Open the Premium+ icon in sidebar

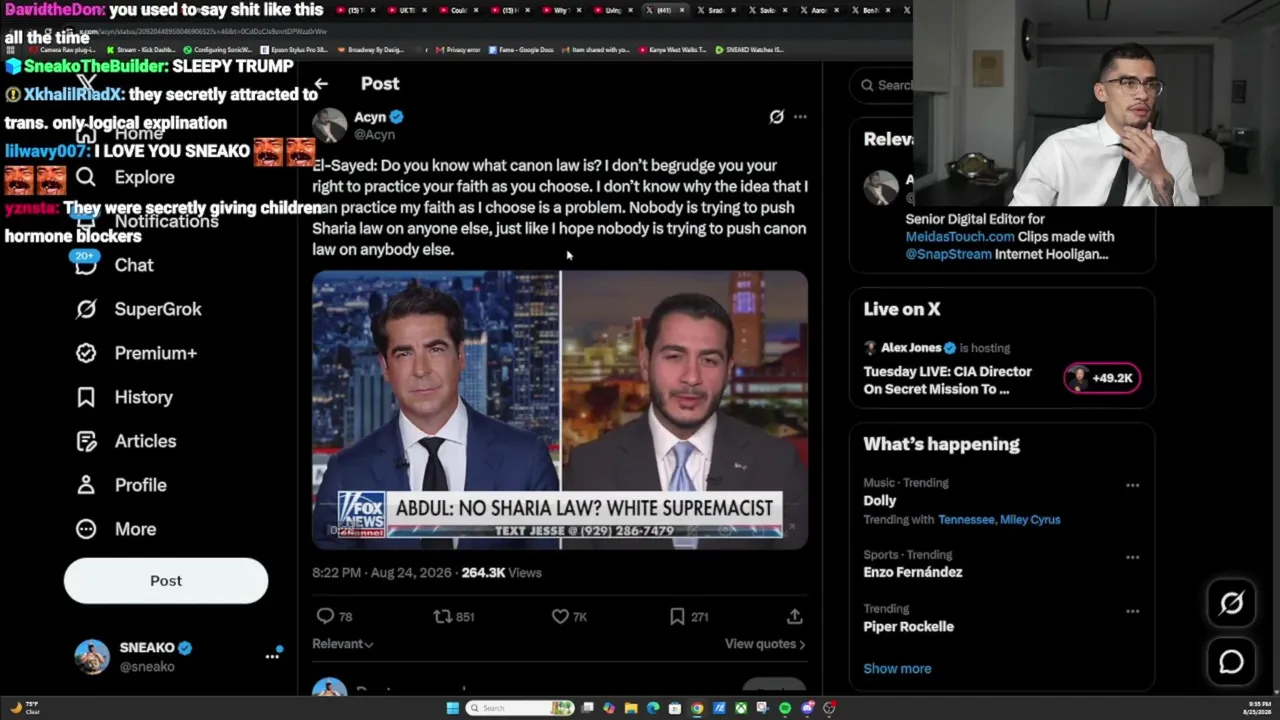tap(86, 353)
